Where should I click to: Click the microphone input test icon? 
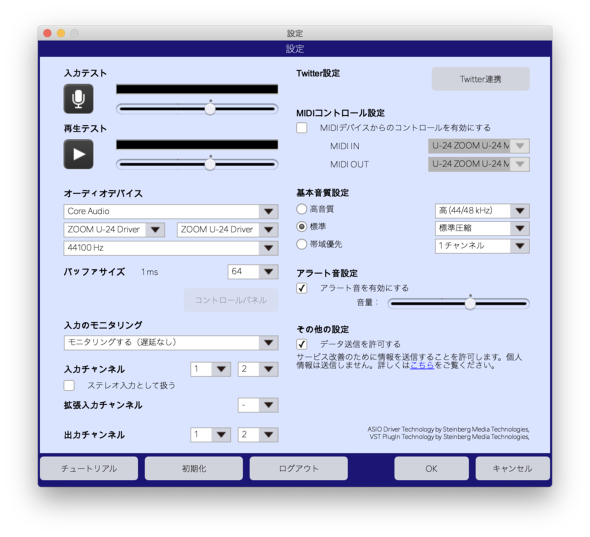[x=78, y=99]
